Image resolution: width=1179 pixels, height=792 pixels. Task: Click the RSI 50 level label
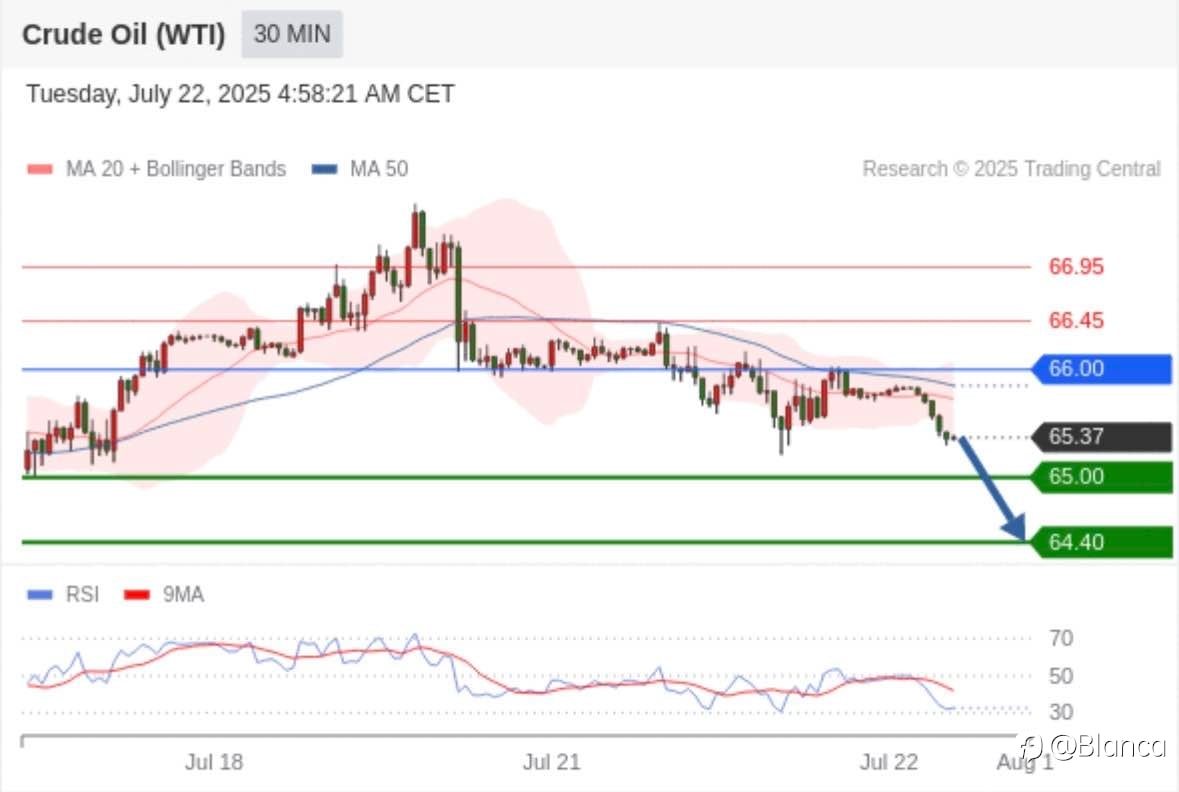1061,676
